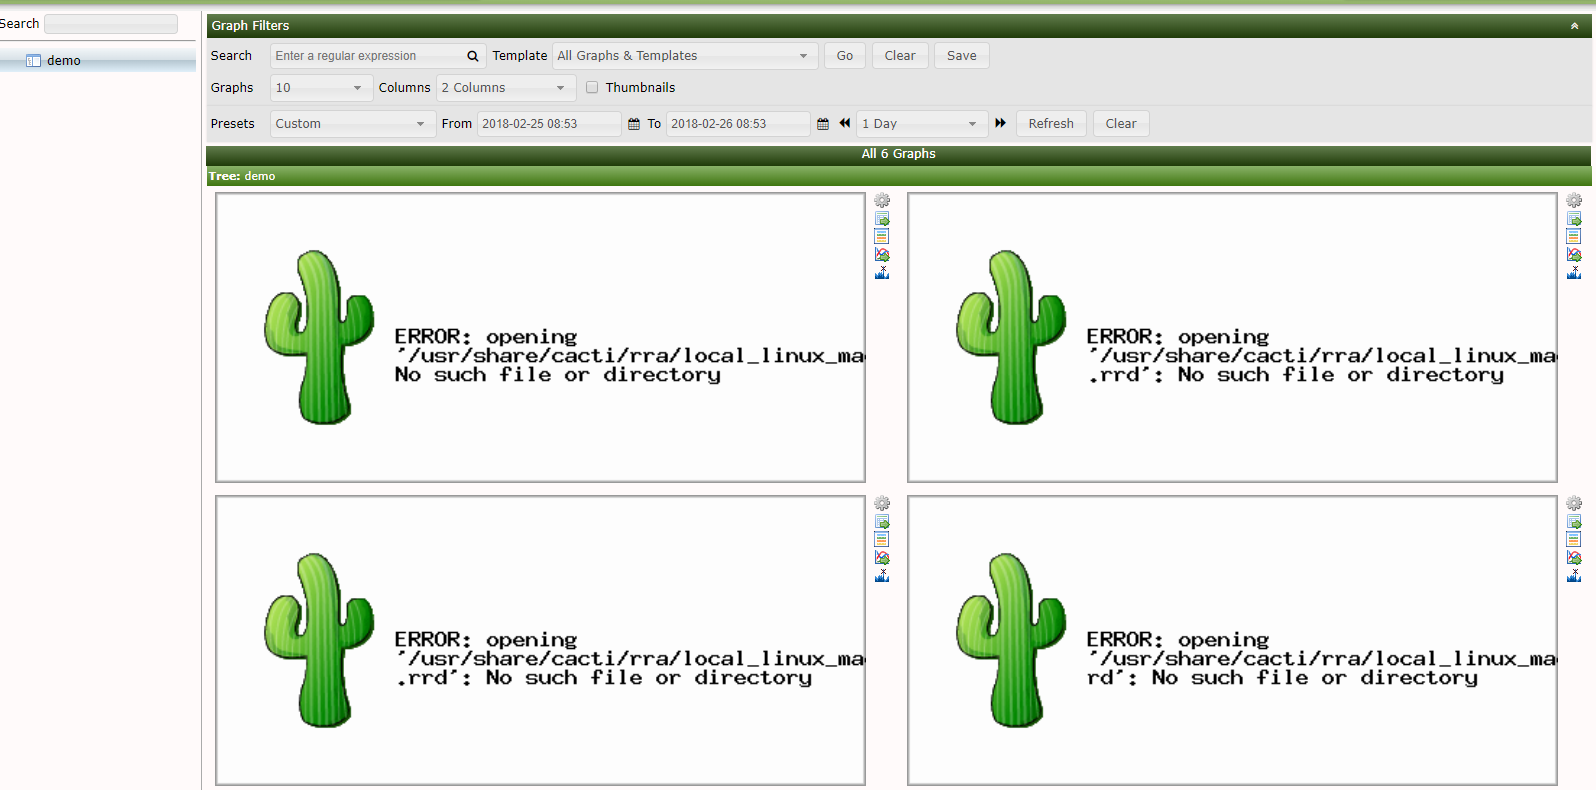Open graph details gear for second graph
This screenshot has width=1596, height=790.
click(1574, 201)
